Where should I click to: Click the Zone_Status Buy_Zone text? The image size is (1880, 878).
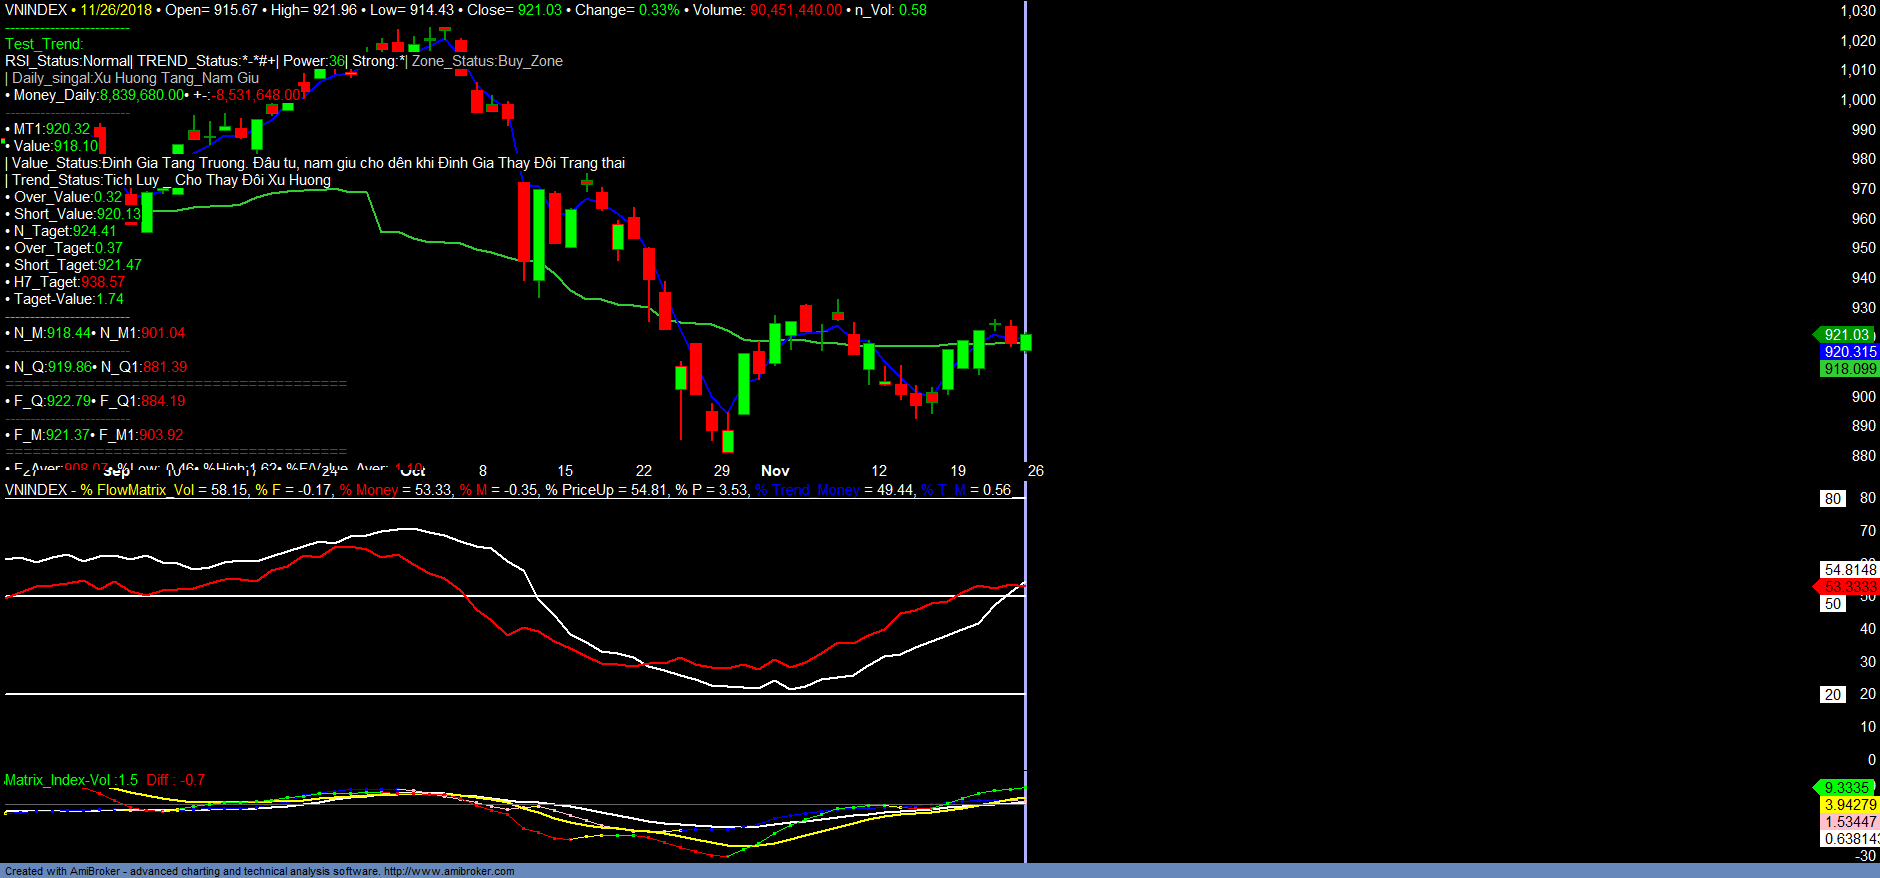(487, 61)
